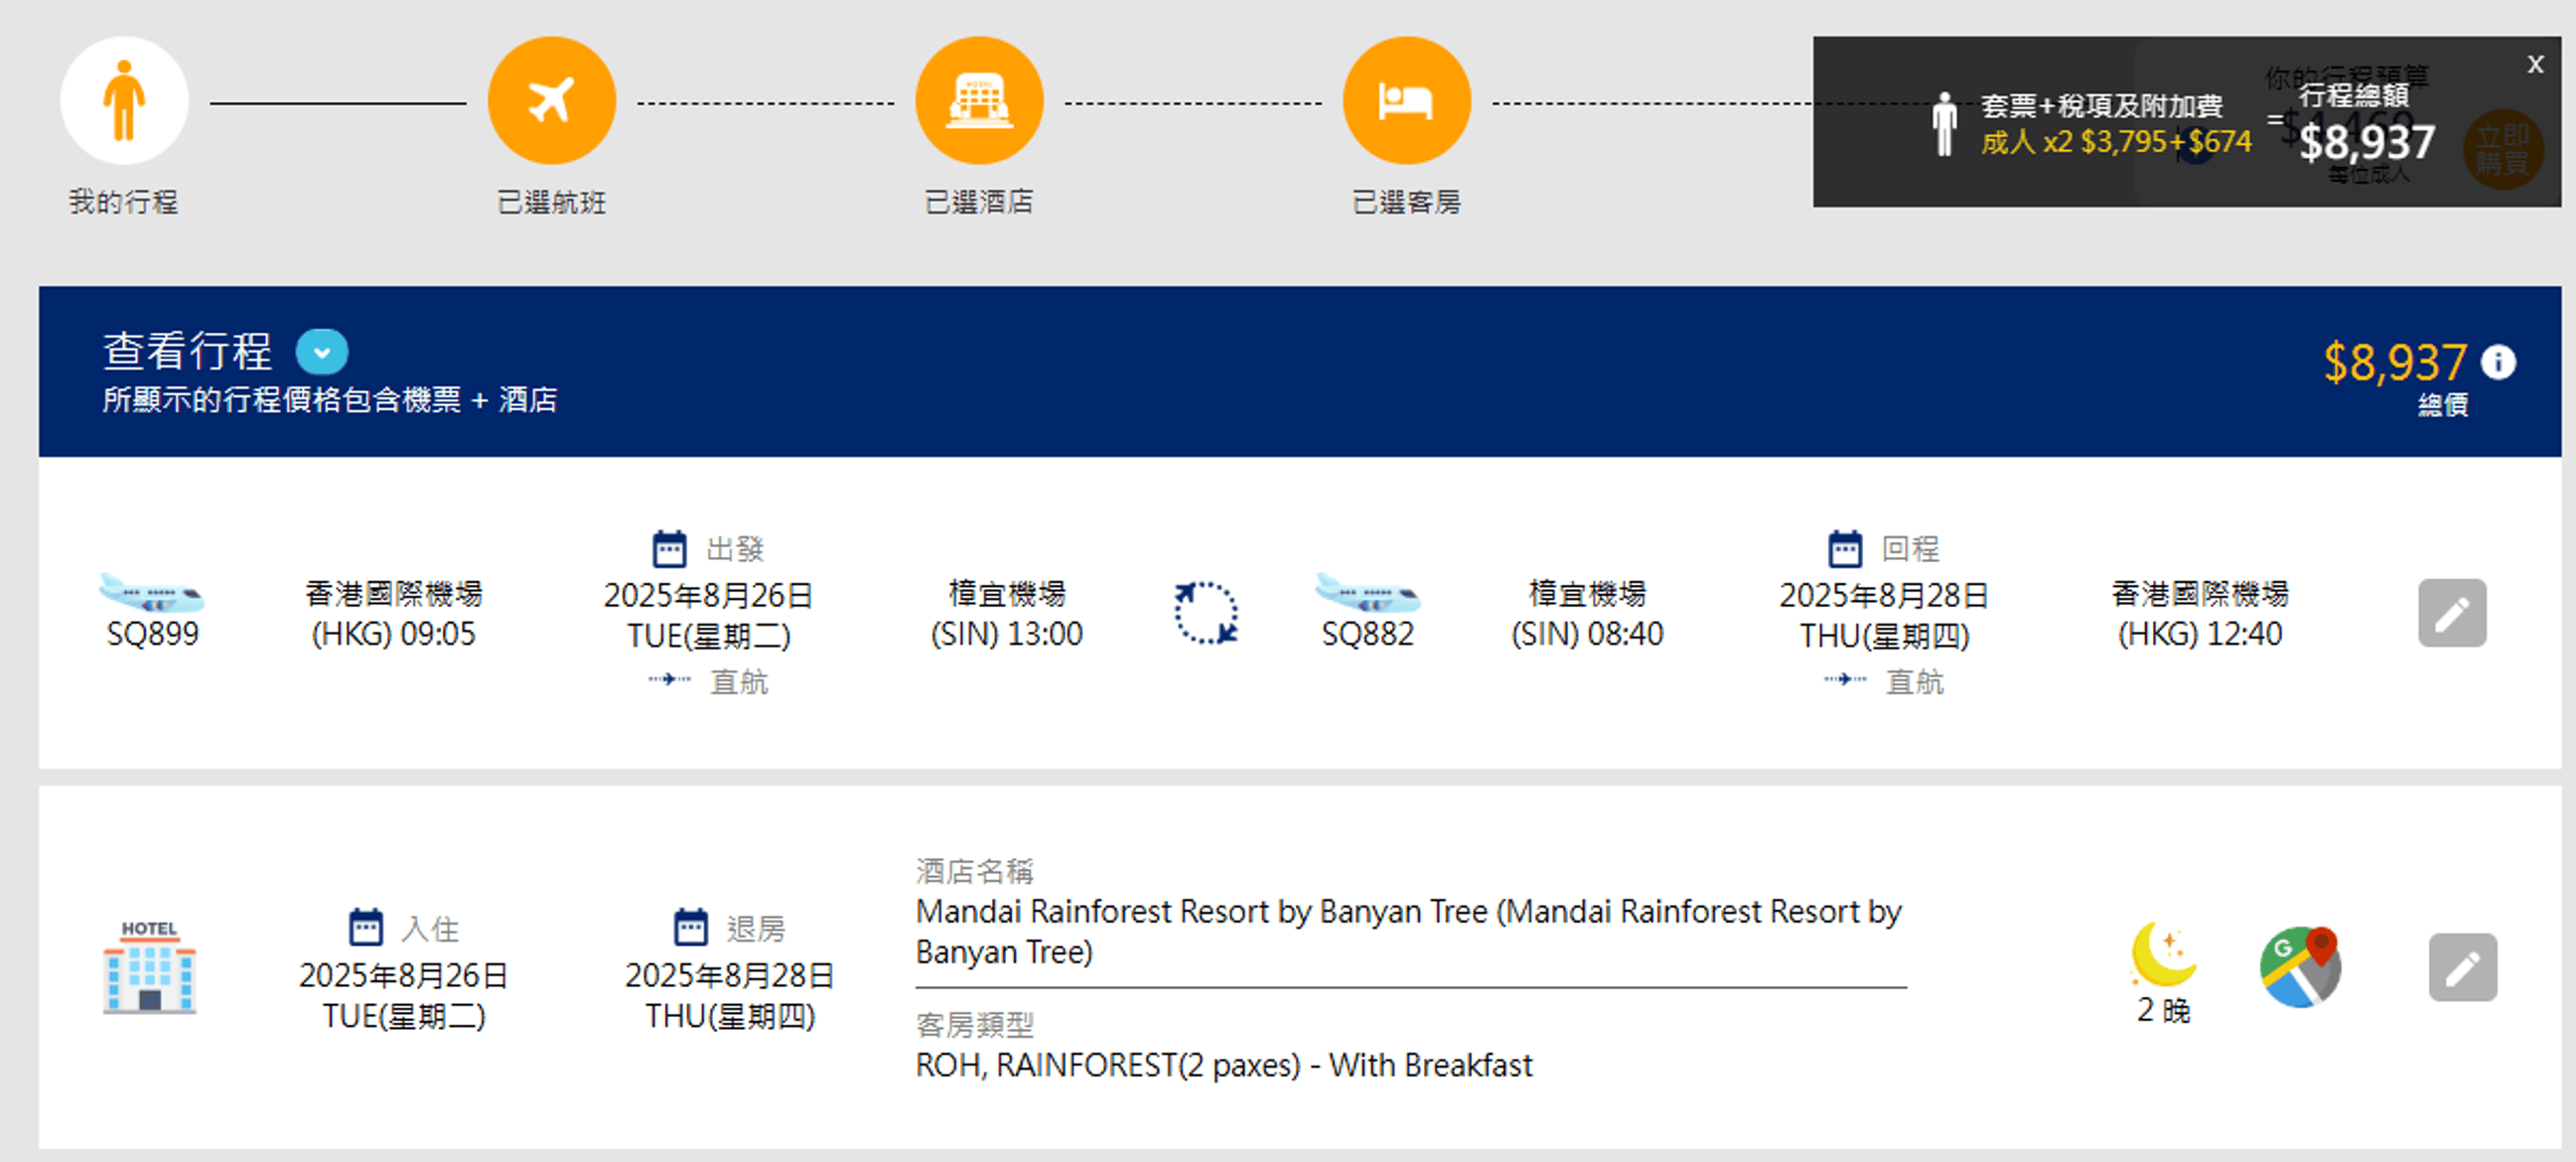Open the 已選酒店 hotel step icon
Viewport: 2576px width, 1162px height.
tap(978, 100)
